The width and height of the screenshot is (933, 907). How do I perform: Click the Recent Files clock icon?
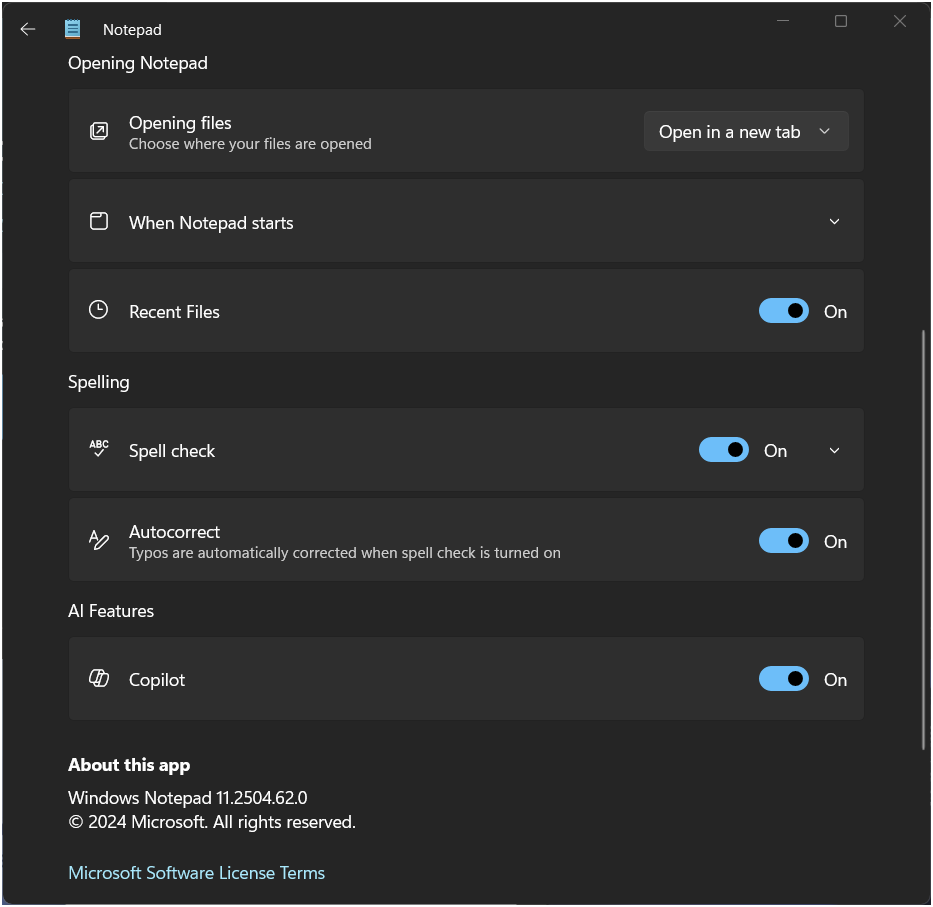(x=99, y=310)
